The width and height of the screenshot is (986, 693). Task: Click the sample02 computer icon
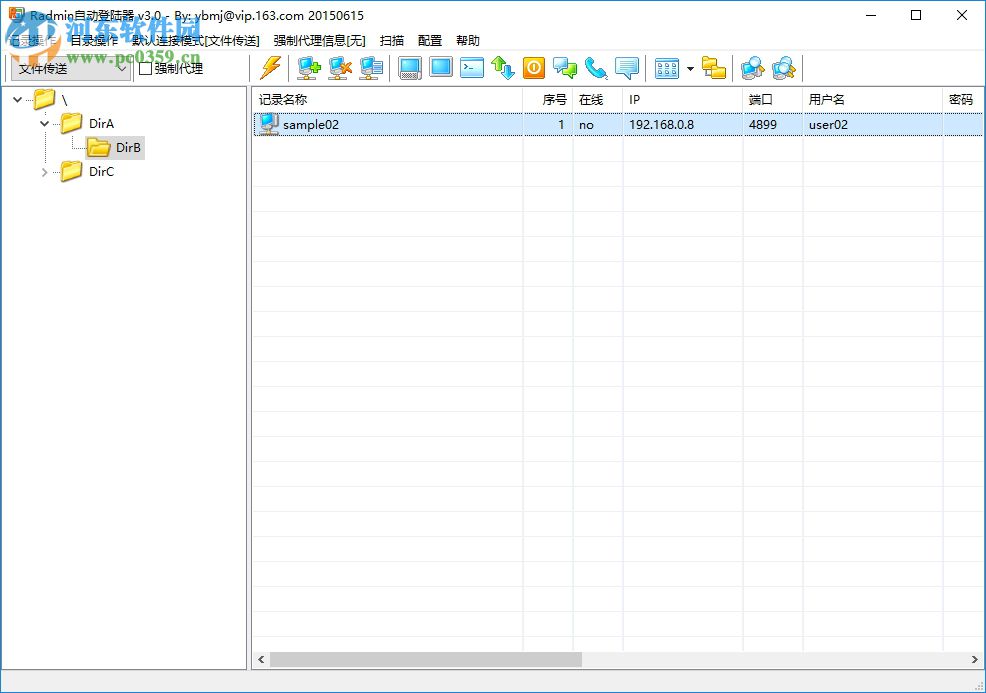click(269, 124)
